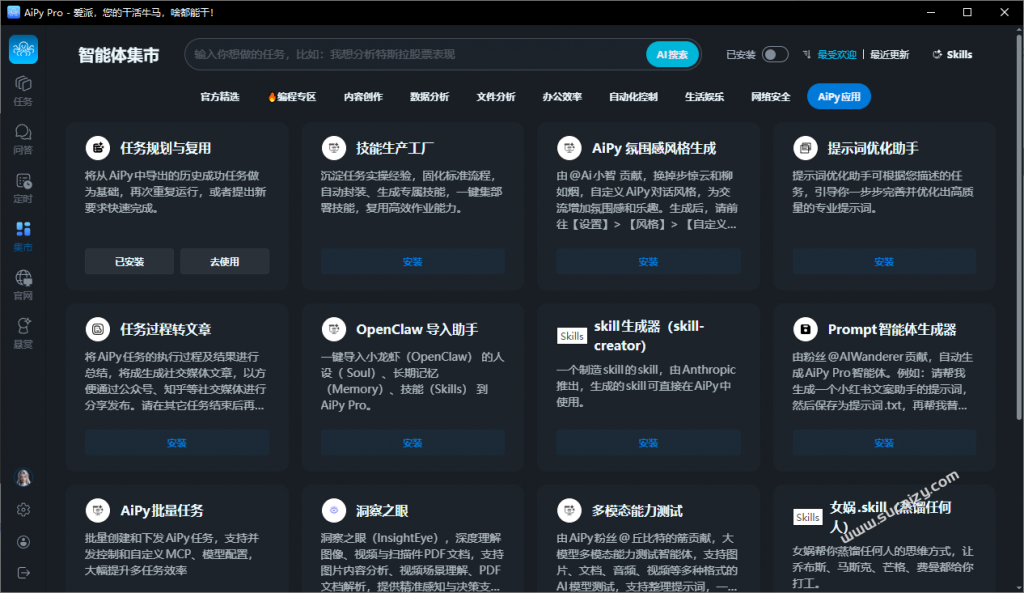Open the AiPy批量任务 card title
The image size is (1024, 593).
[162, 511]
